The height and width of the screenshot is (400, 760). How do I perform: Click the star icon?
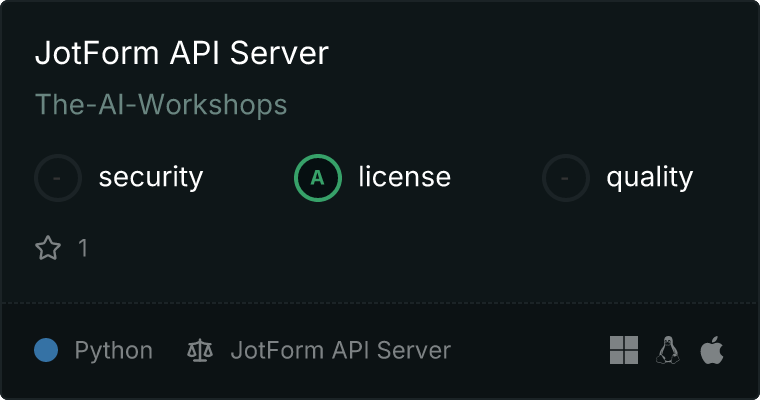point(48,248)
